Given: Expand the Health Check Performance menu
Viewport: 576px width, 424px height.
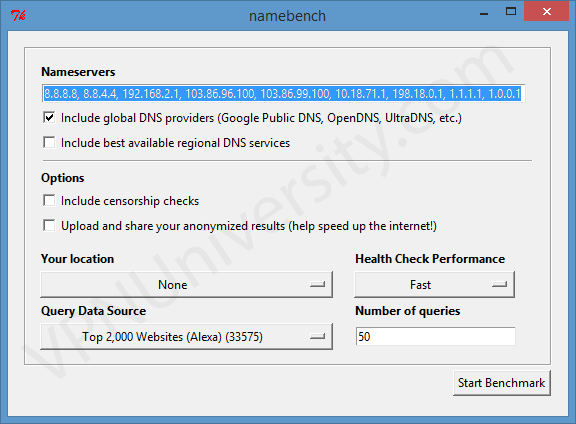Looking at the screenshot, I should click(x=434, y=284).
